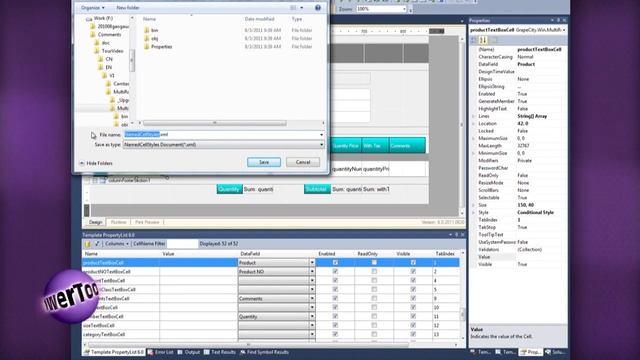
Task: Expand the Location property in Properties panel
Action: point(473,124)
